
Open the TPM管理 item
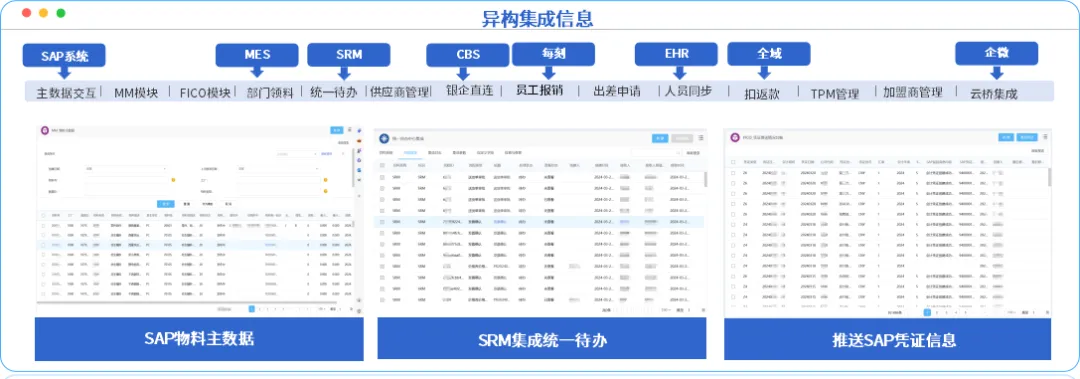[835, 94]
